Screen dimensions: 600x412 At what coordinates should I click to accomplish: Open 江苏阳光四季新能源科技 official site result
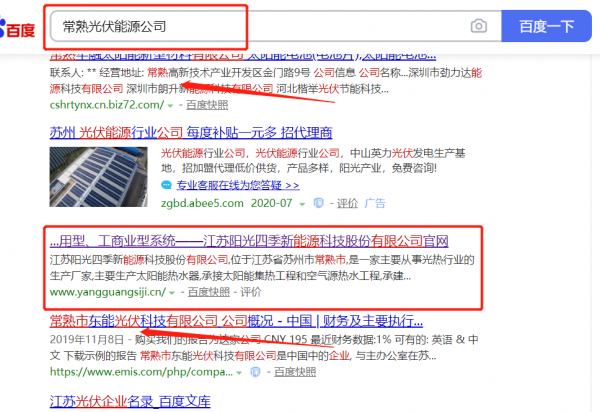click(x=249, y=241)
